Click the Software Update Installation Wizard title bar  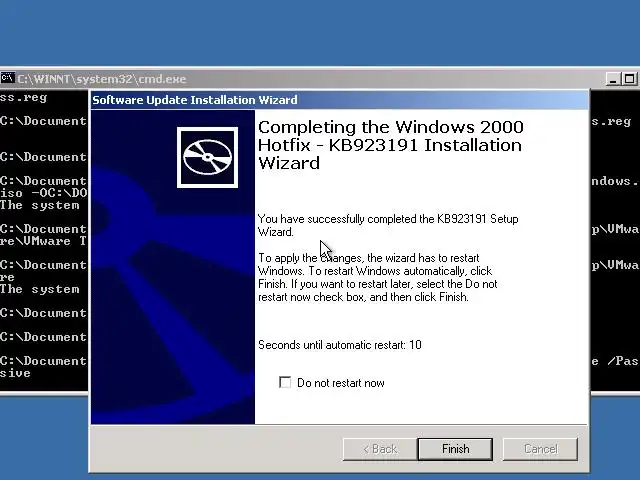[340, 100]
